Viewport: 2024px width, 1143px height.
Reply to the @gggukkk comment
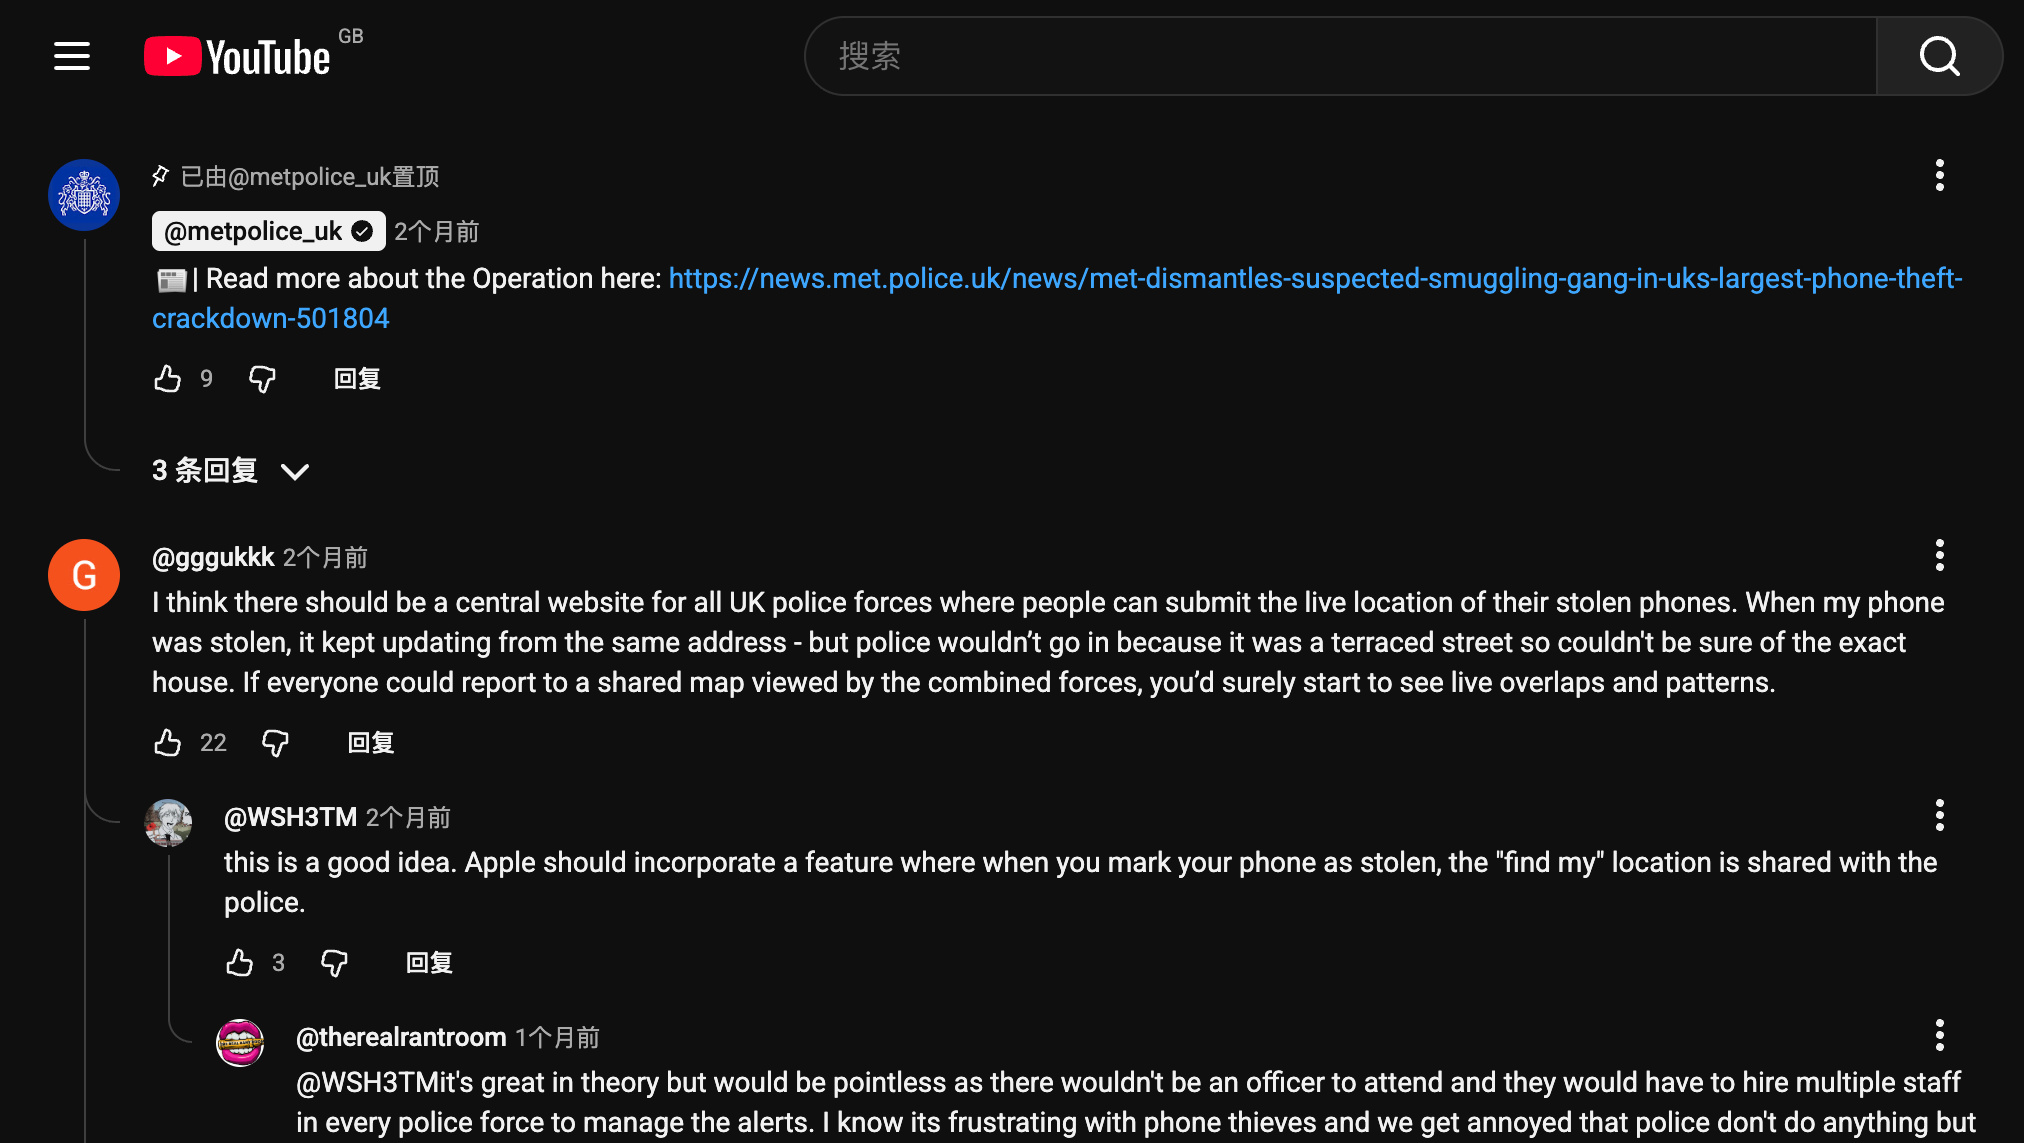point(371,743)
